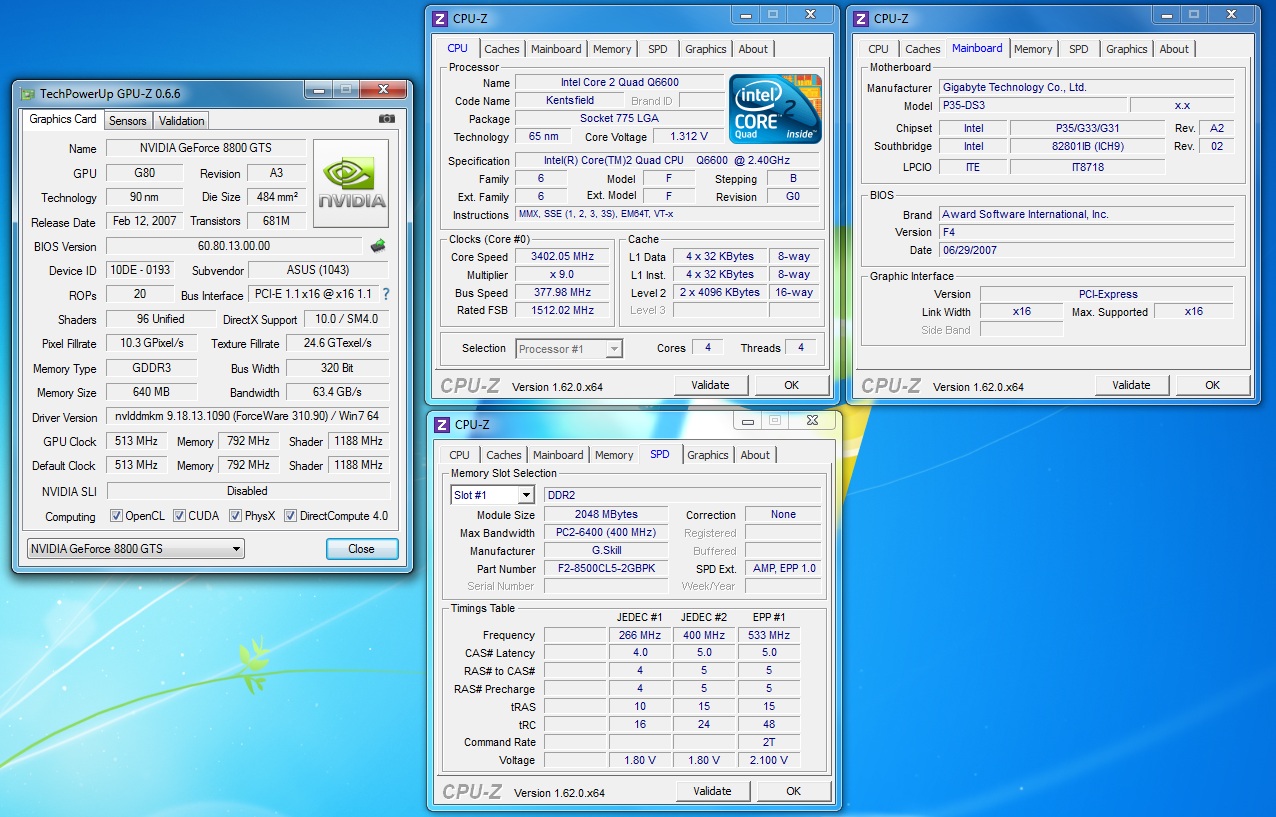Viewport: 1276px width, 817px height.
Task: Click the Intel Core 2 Quad logo
Action: (775, 108)
